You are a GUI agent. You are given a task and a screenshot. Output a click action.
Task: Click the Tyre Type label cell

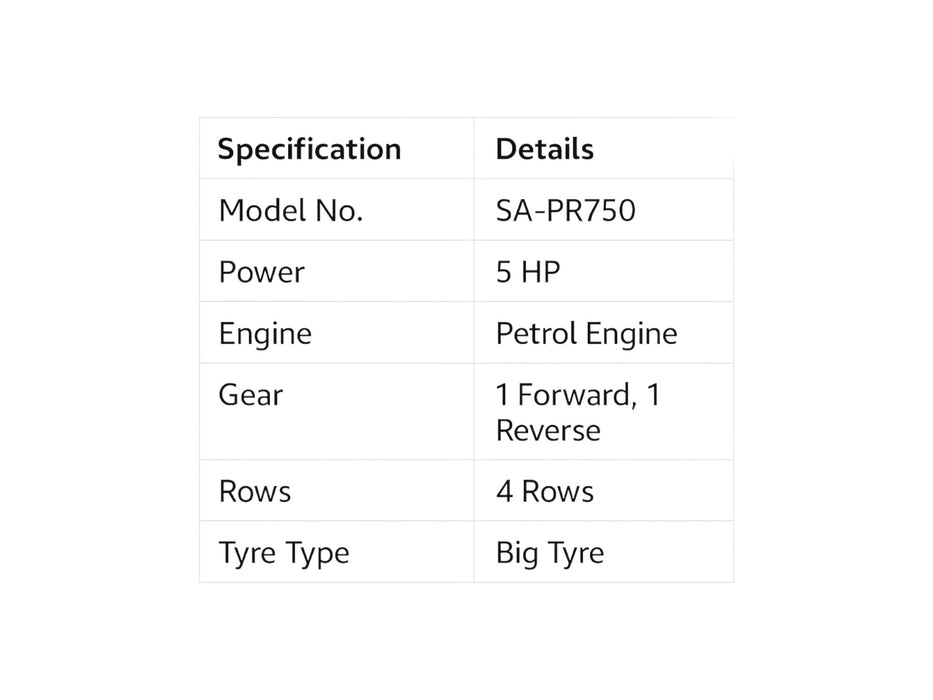point(284,553)
